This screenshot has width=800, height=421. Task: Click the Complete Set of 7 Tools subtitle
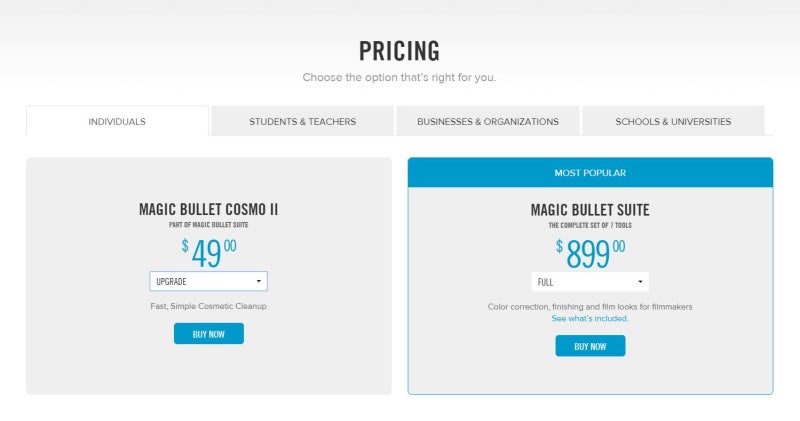[x=590, y=225]
